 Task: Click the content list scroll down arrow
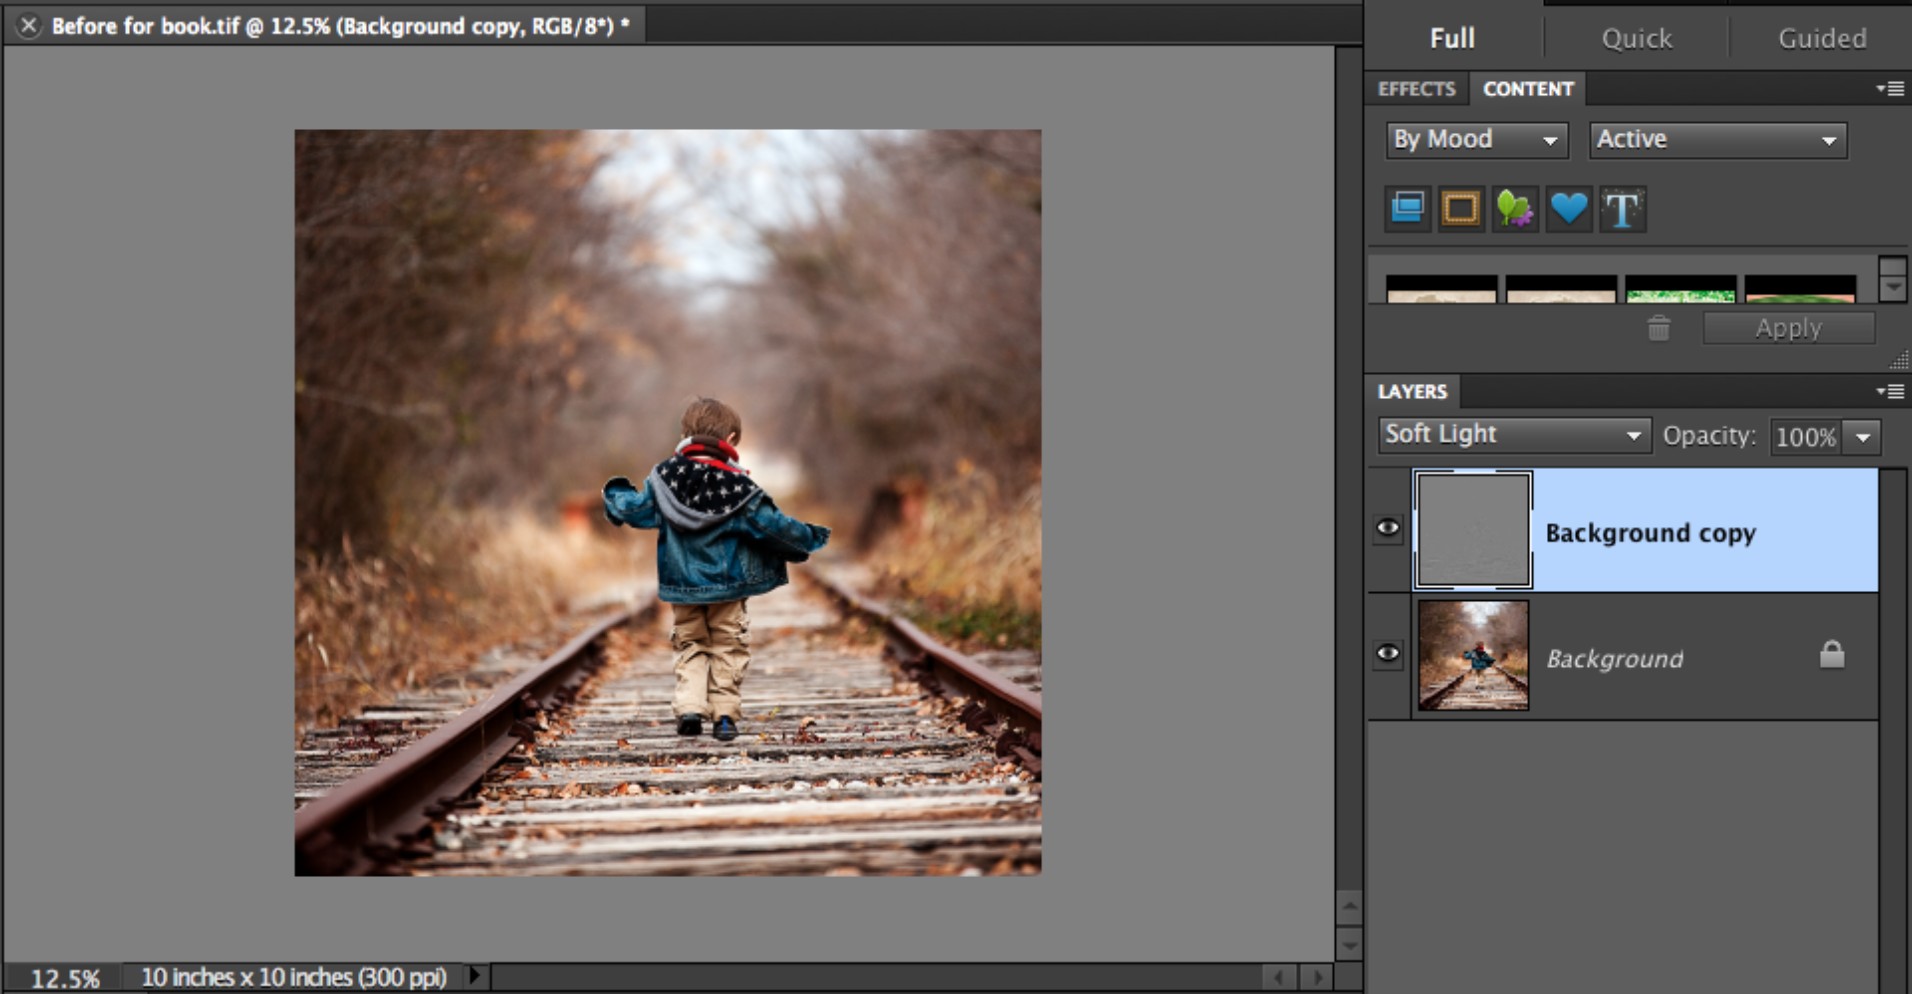1892,288
